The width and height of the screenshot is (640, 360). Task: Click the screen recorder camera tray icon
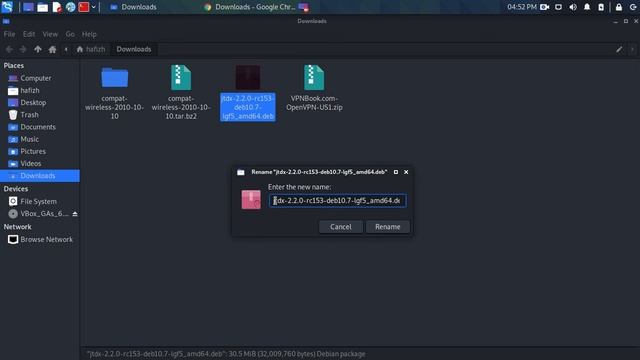tap(544, 7)
